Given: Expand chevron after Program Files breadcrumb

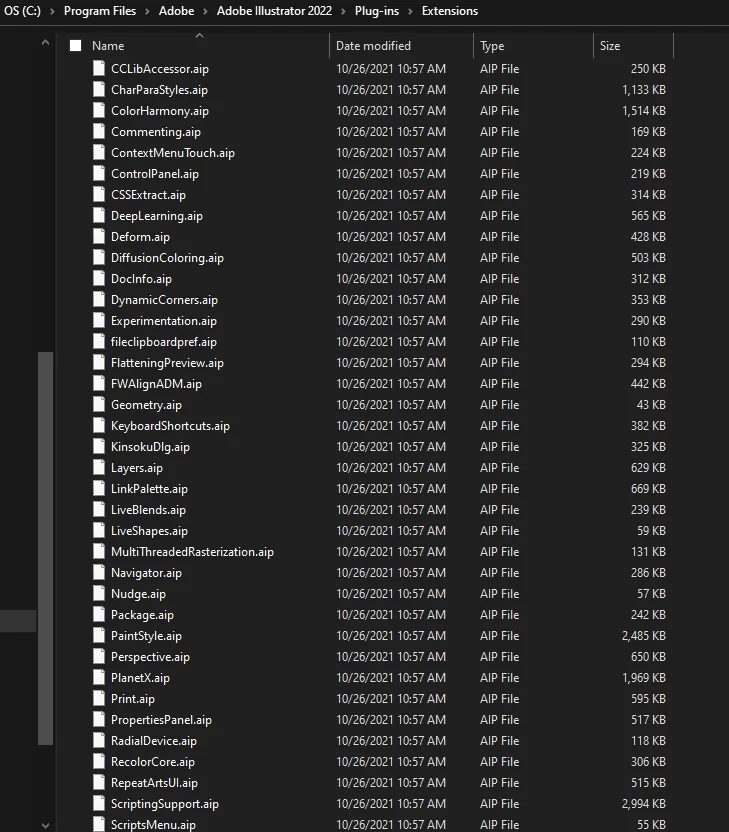Looking at the screenshot, I should click(x=147, y=11).
